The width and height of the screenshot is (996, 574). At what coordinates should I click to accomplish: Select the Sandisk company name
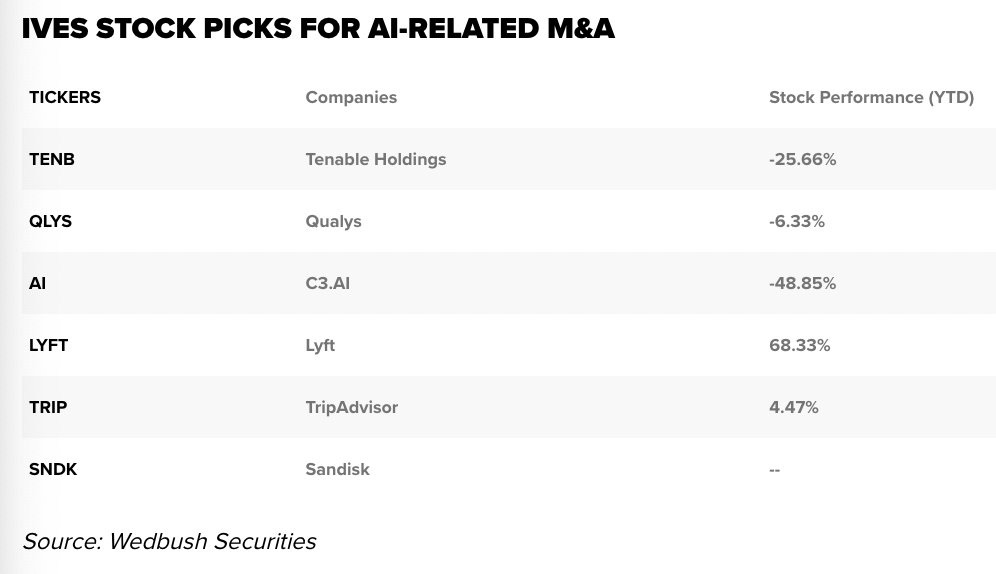337,469
